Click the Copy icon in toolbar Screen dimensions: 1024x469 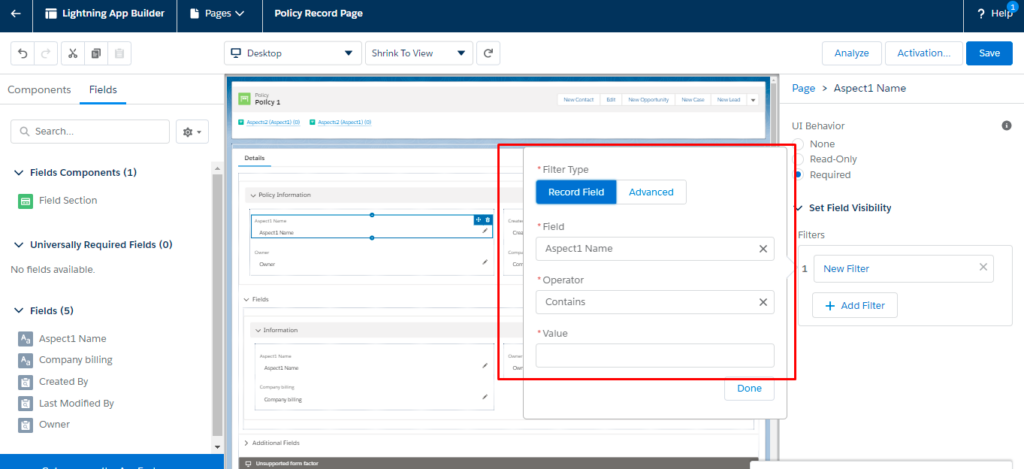[96, 54]
